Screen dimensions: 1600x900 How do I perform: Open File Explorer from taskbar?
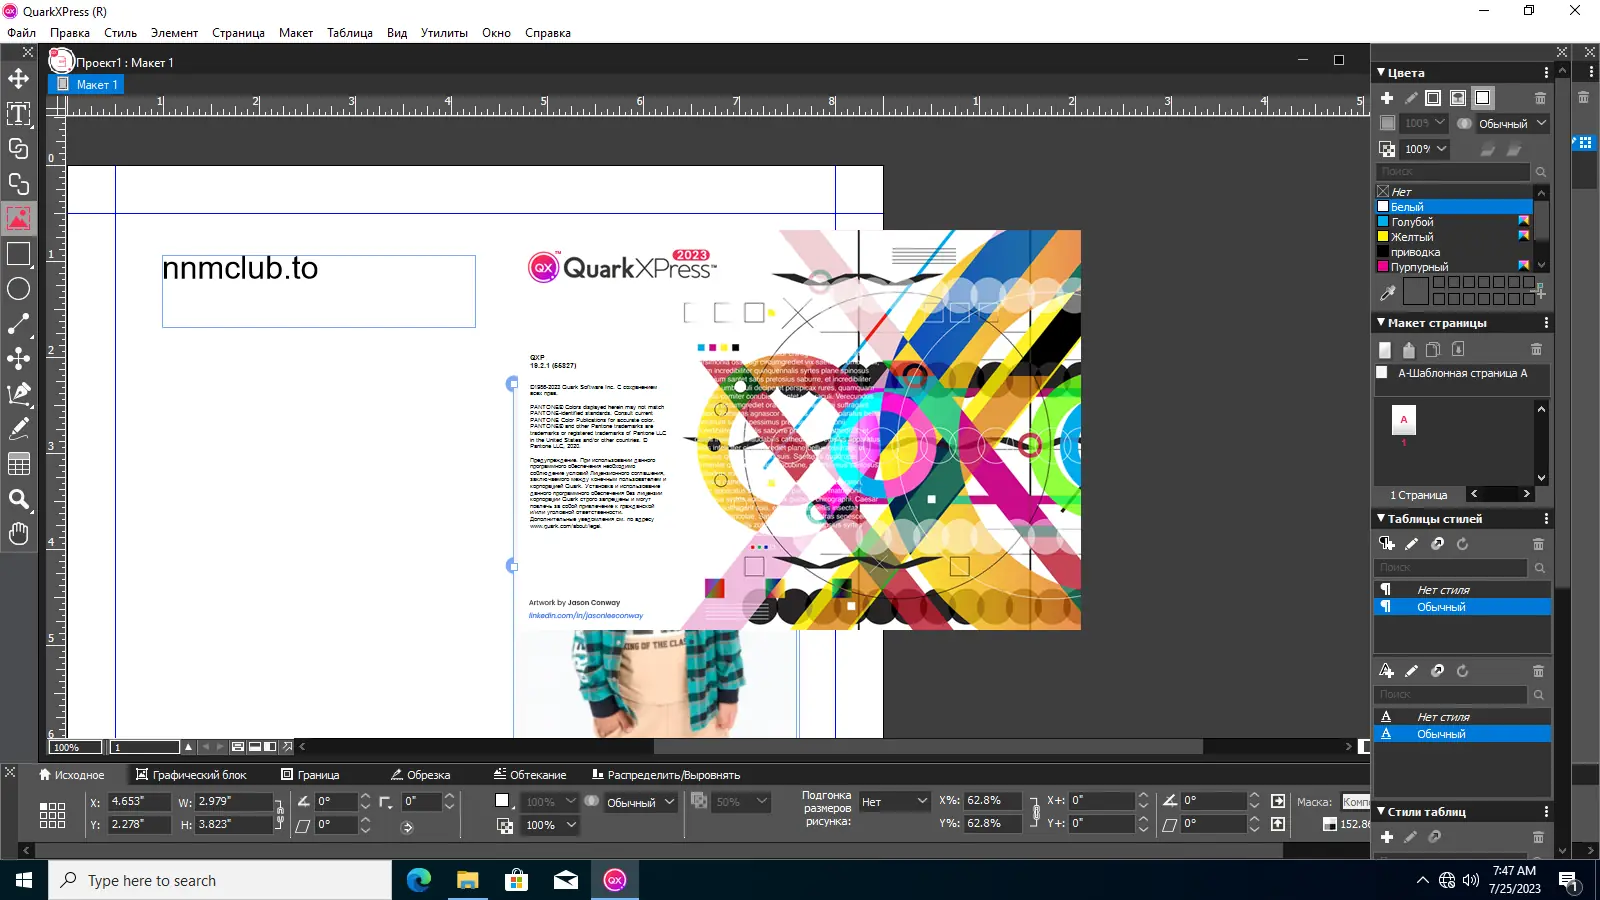468,880
